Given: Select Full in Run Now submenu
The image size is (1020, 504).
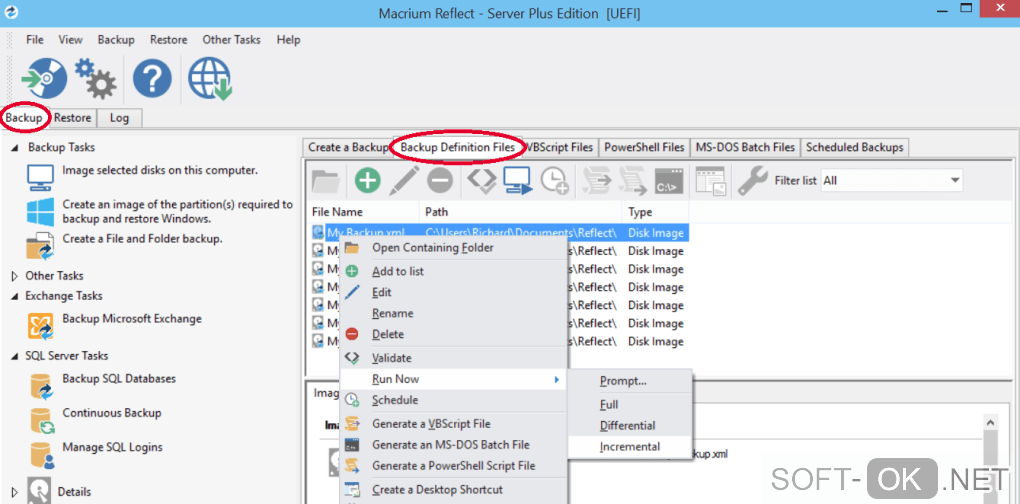Looking at the screenshot, I should [x=630, y=405].
